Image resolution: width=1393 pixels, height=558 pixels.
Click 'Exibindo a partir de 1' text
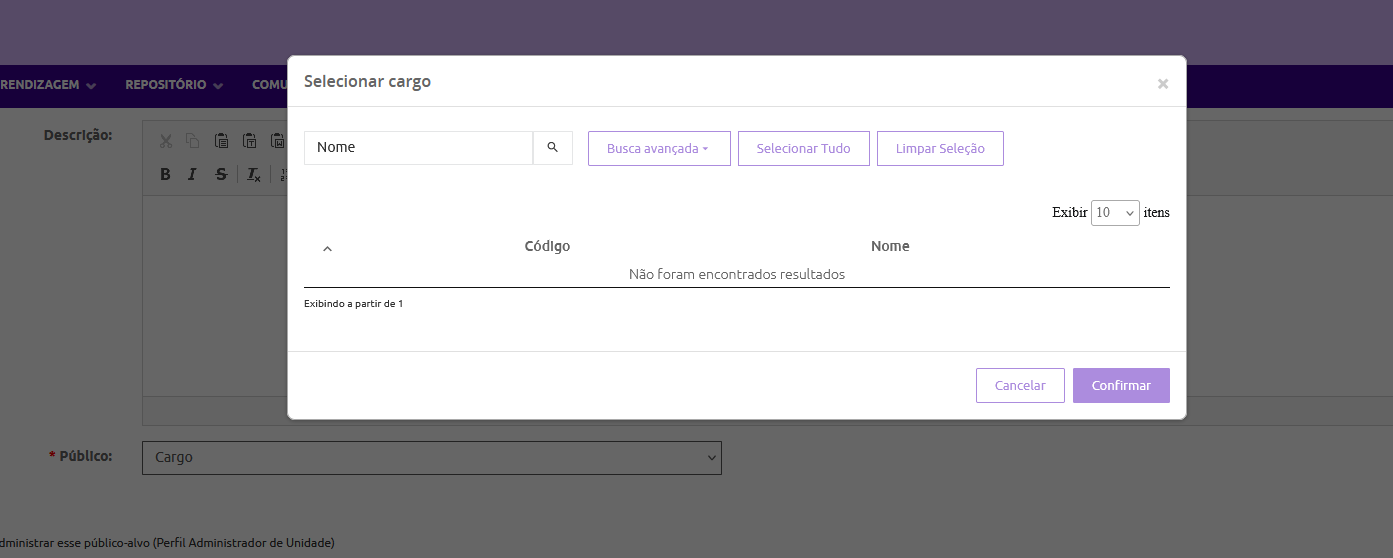point(353,303)
